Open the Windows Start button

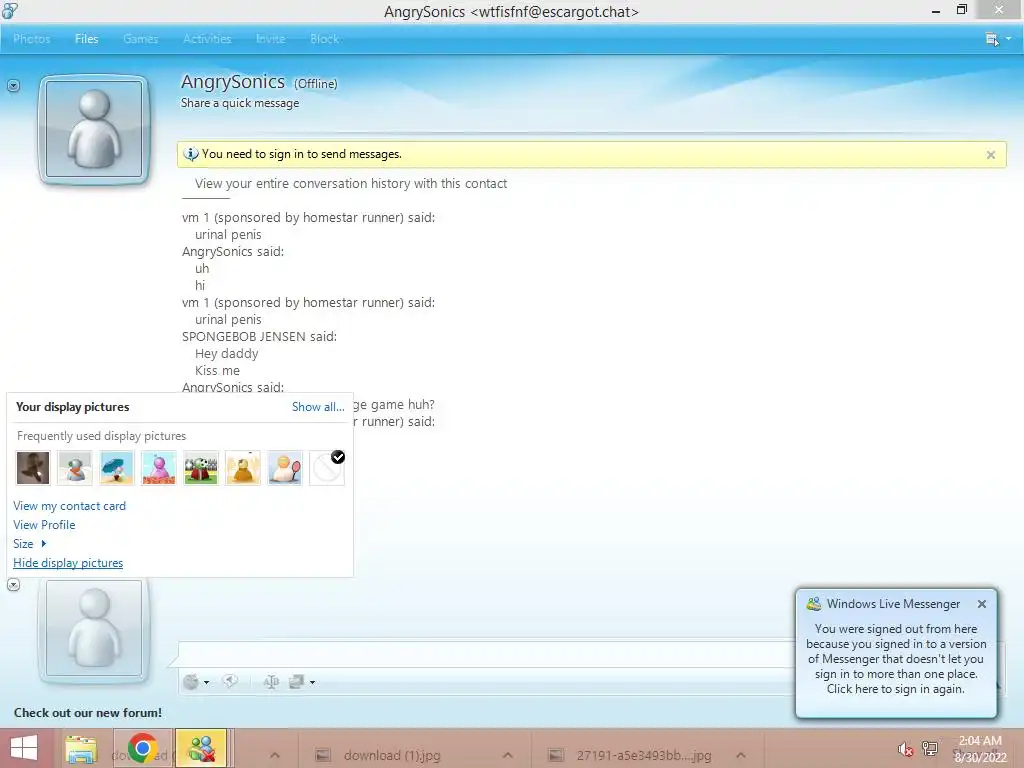[x=24, y=748]
